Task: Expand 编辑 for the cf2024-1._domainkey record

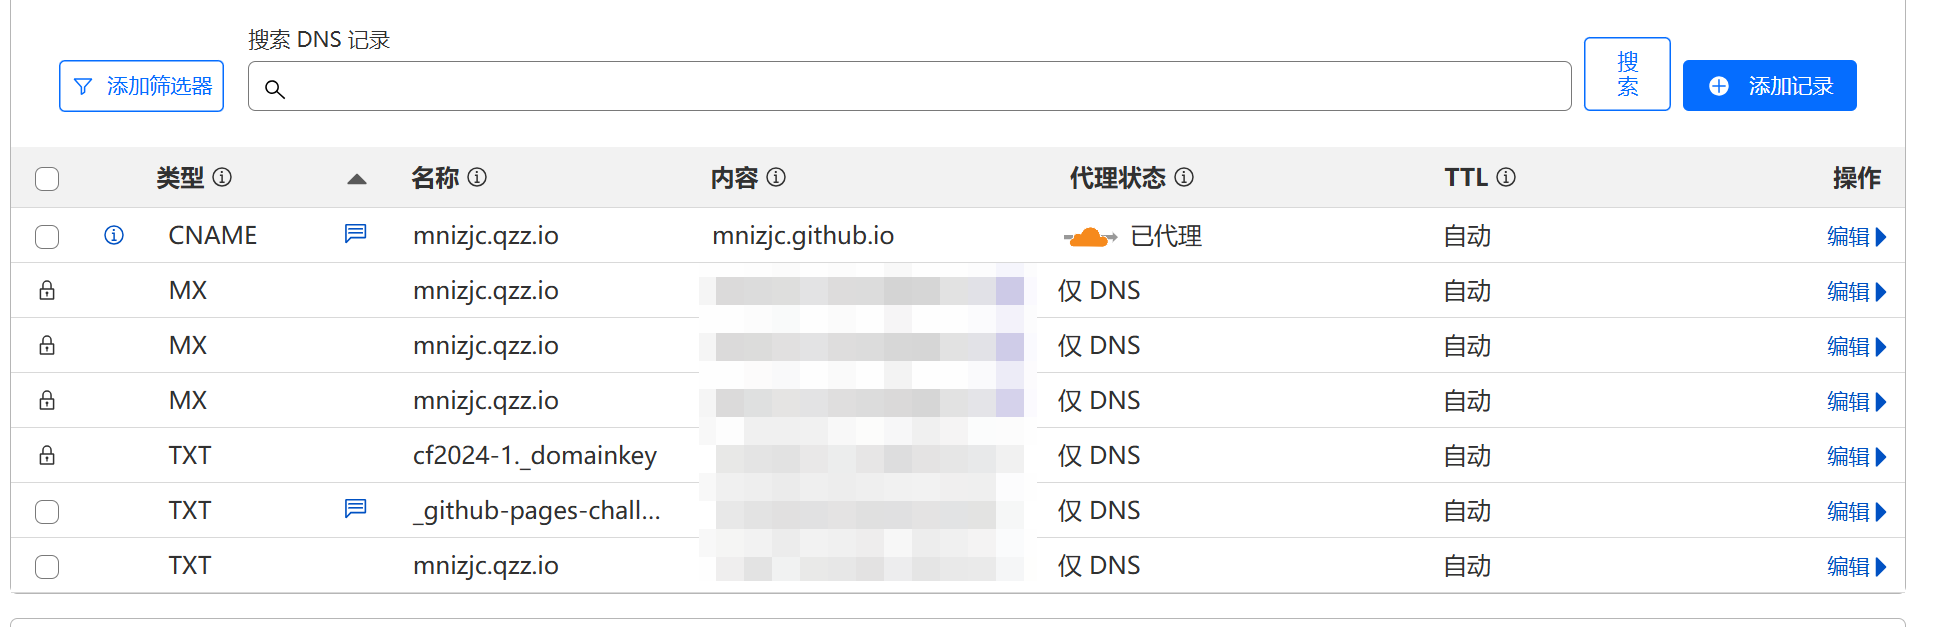Action: coord(1856,457)
